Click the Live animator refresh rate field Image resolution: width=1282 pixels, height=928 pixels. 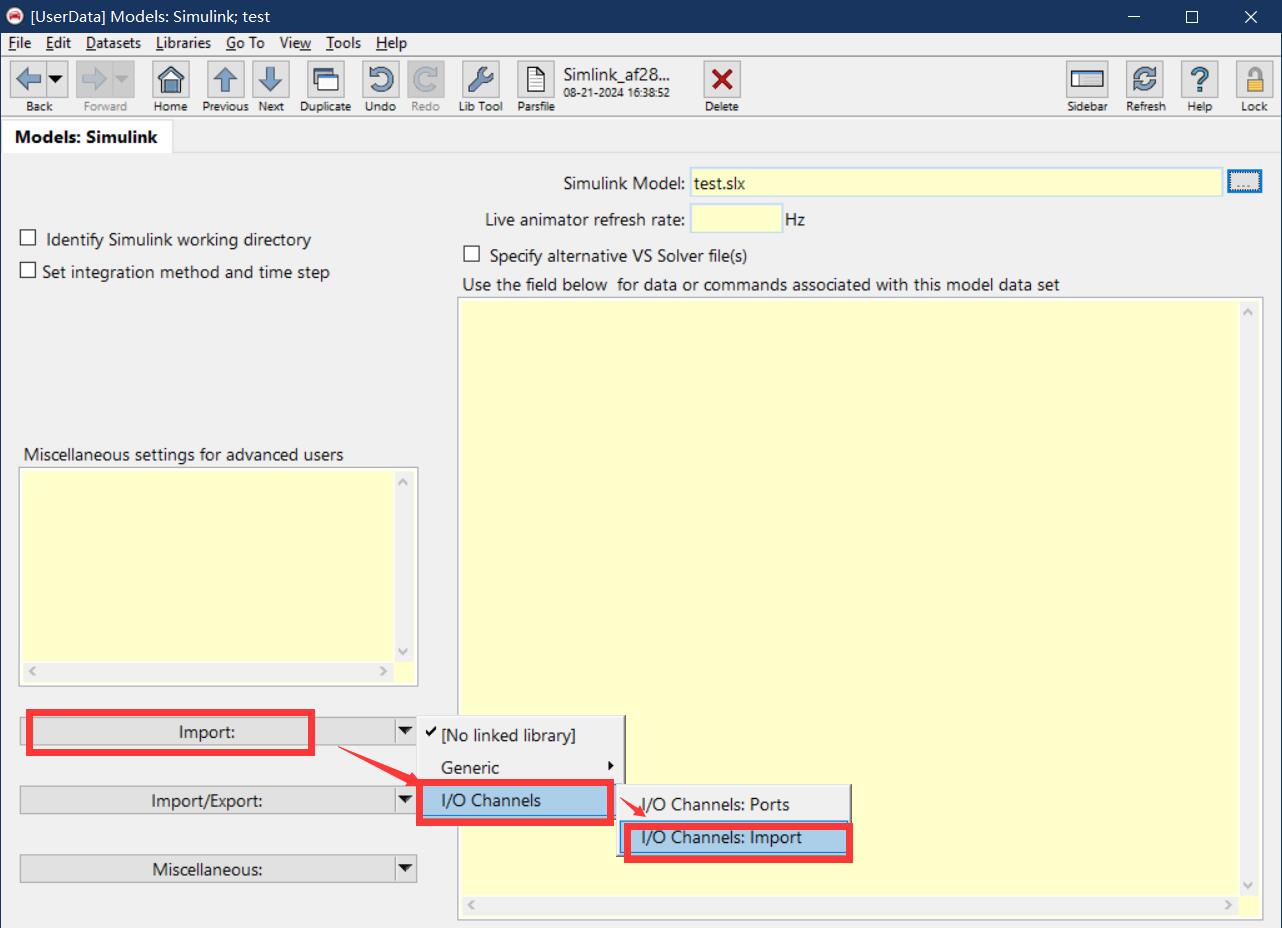coord(736,219)
